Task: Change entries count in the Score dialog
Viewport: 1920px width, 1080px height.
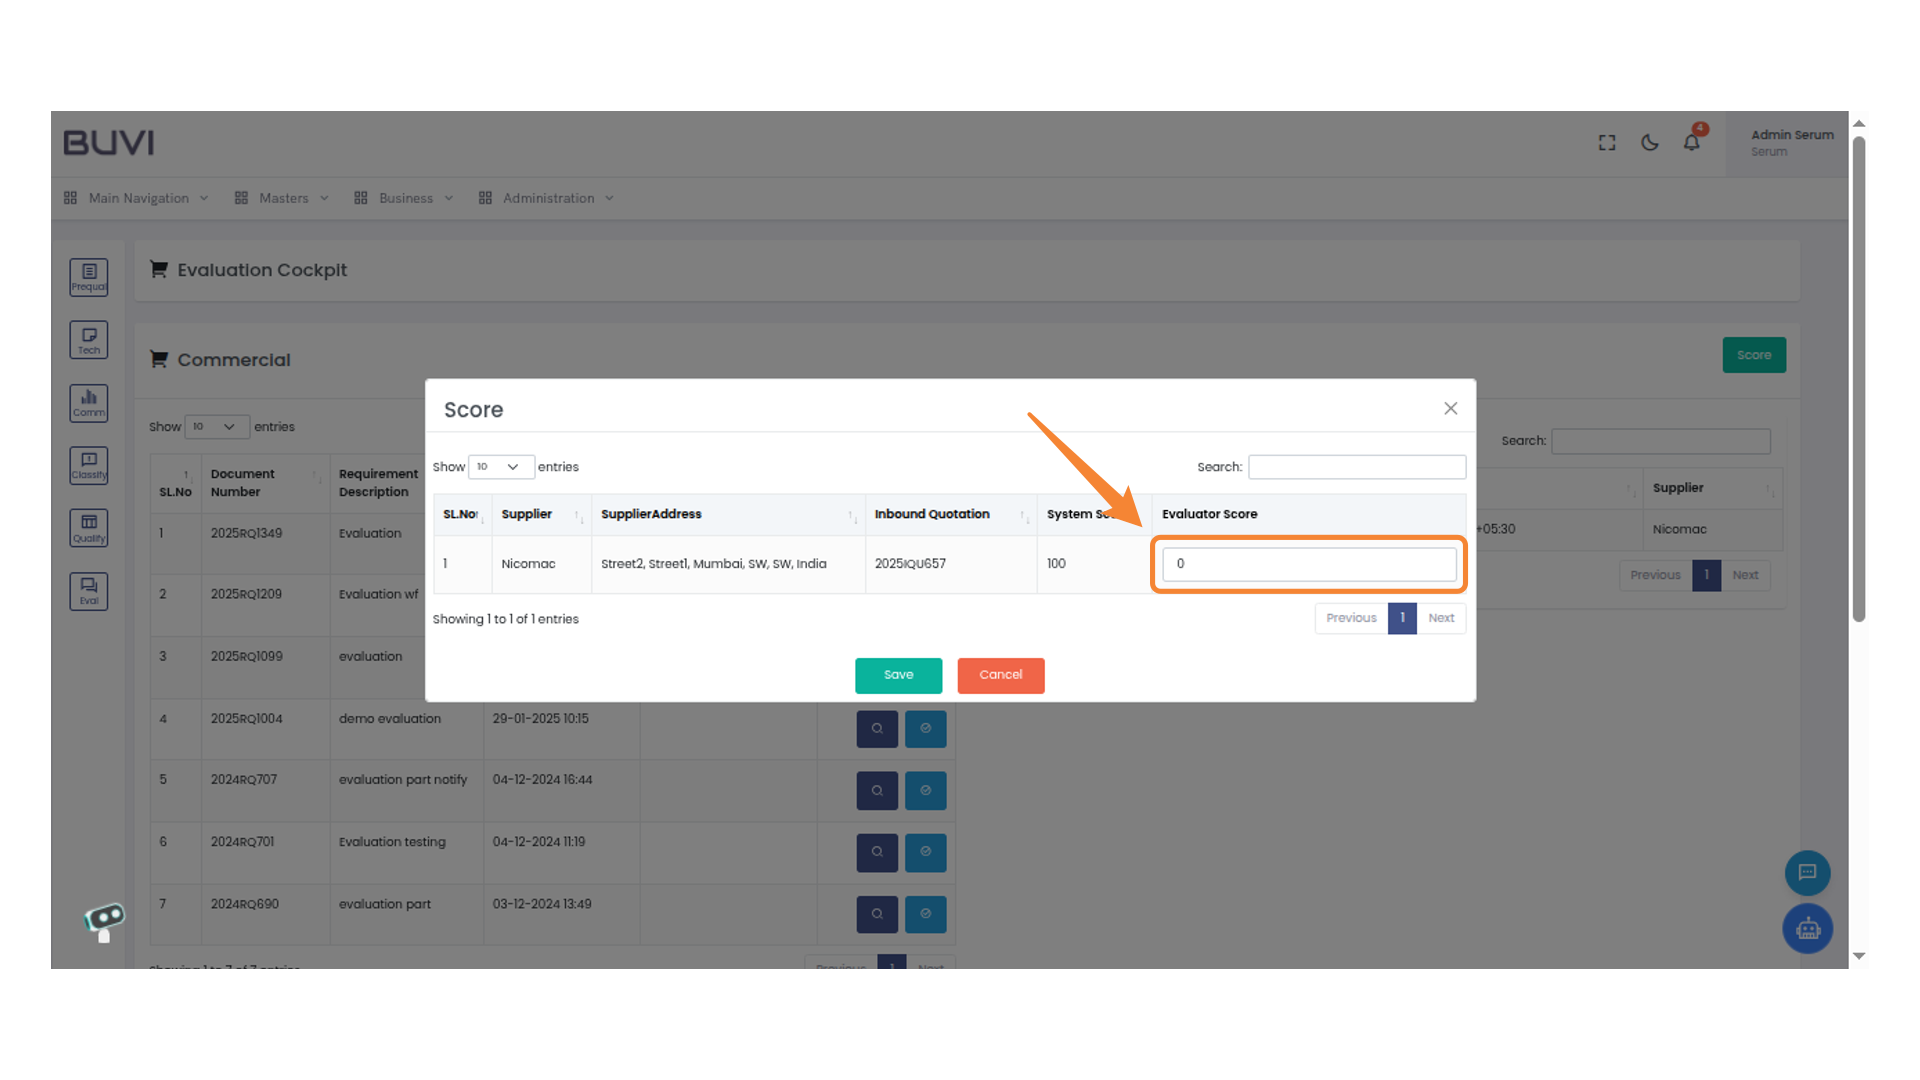Action: tap(501, 466)
